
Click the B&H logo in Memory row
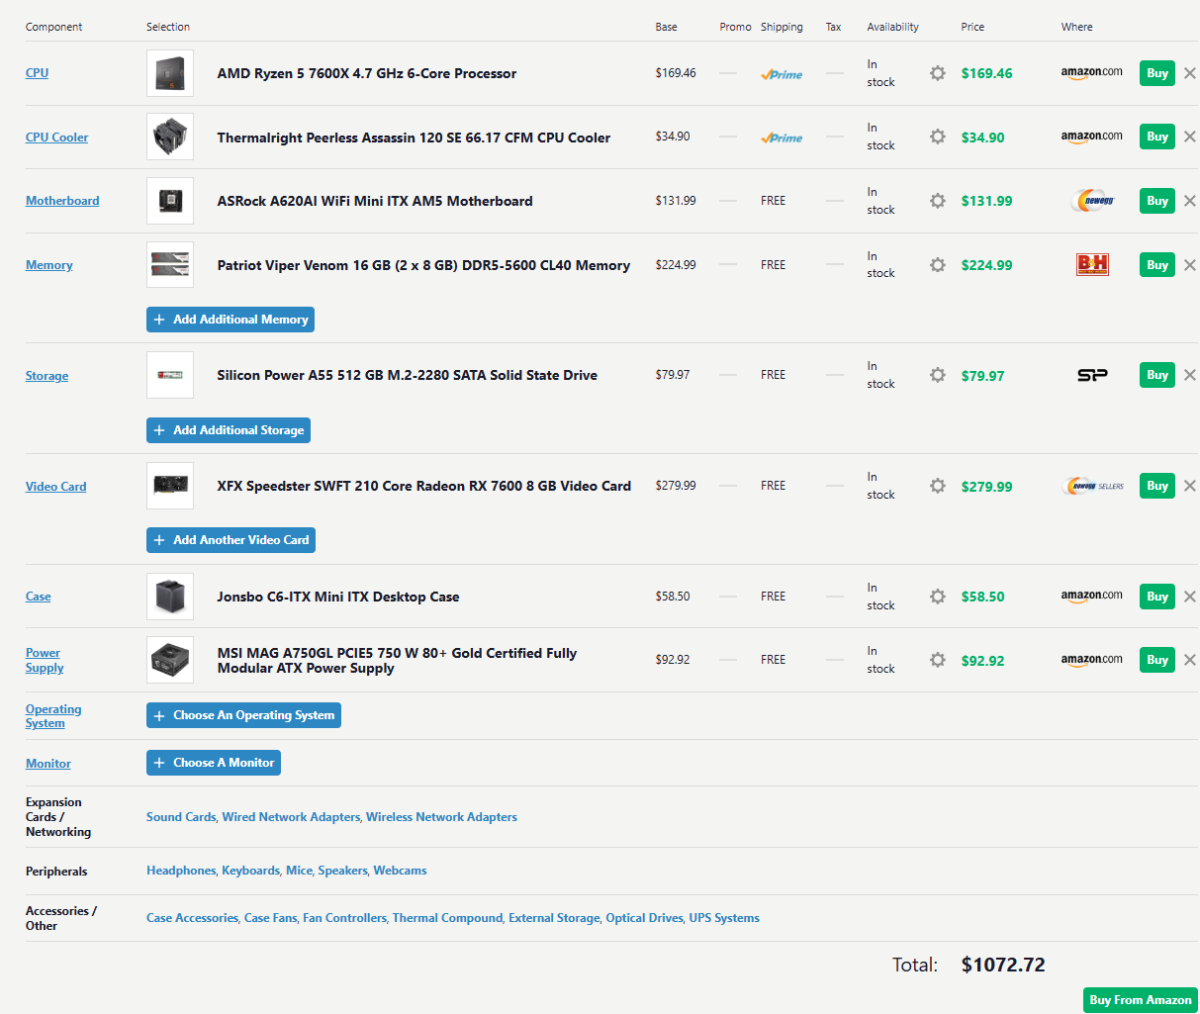1092,264
